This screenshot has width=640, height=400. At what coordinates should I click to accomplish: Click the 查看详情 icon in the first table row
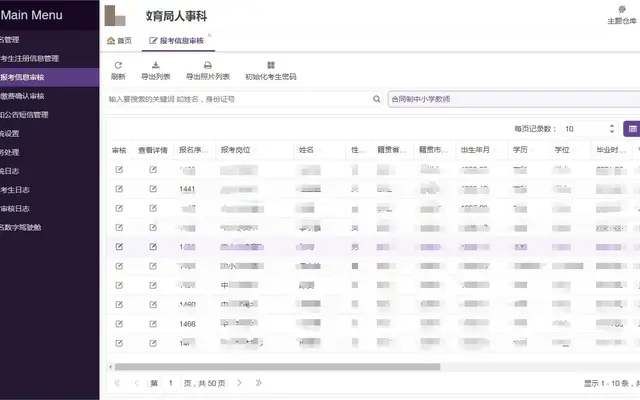(153, 169)
